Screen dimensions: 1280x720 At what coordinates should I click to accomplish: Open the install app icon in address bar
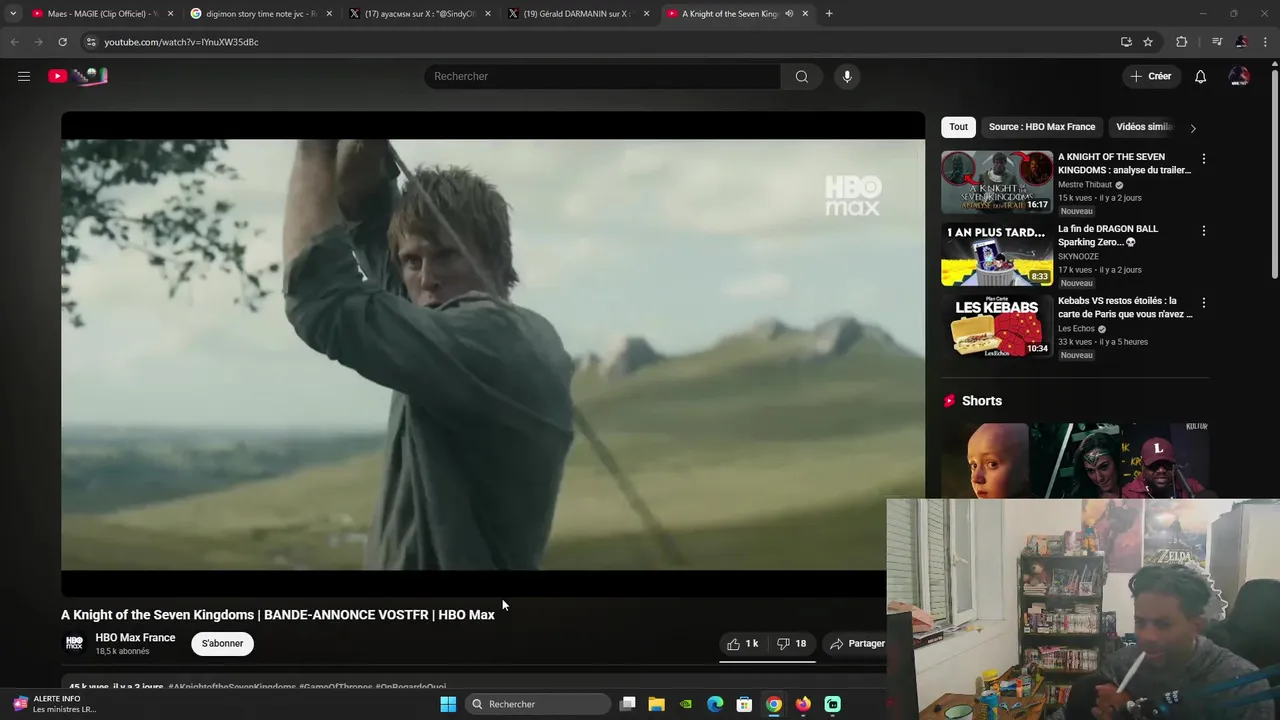[1126, 42]
